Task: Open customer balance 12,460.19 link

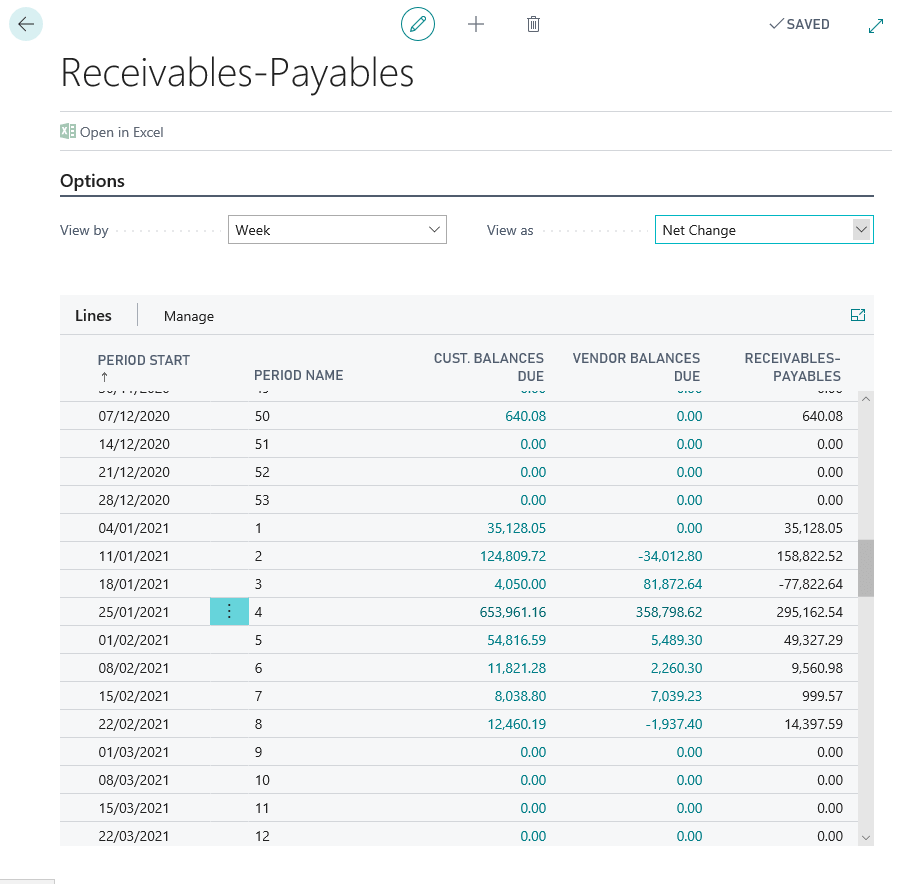Action: coord(516,725)
